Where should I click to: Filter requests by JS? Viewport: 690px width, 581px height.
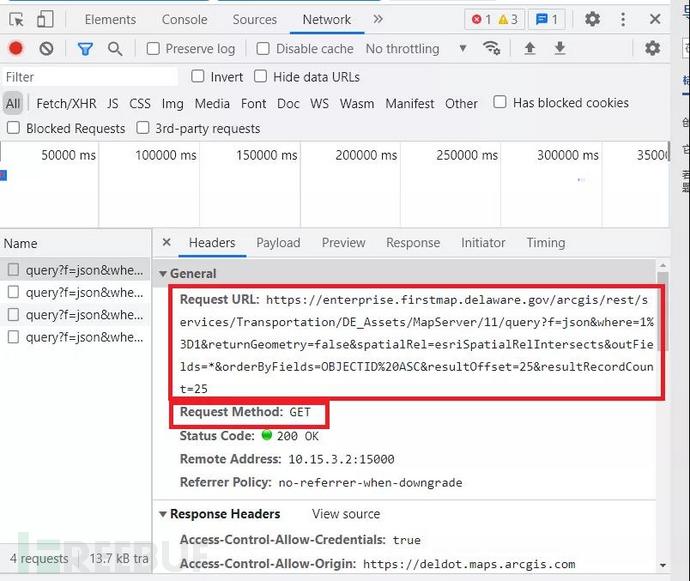click(113, 103)
